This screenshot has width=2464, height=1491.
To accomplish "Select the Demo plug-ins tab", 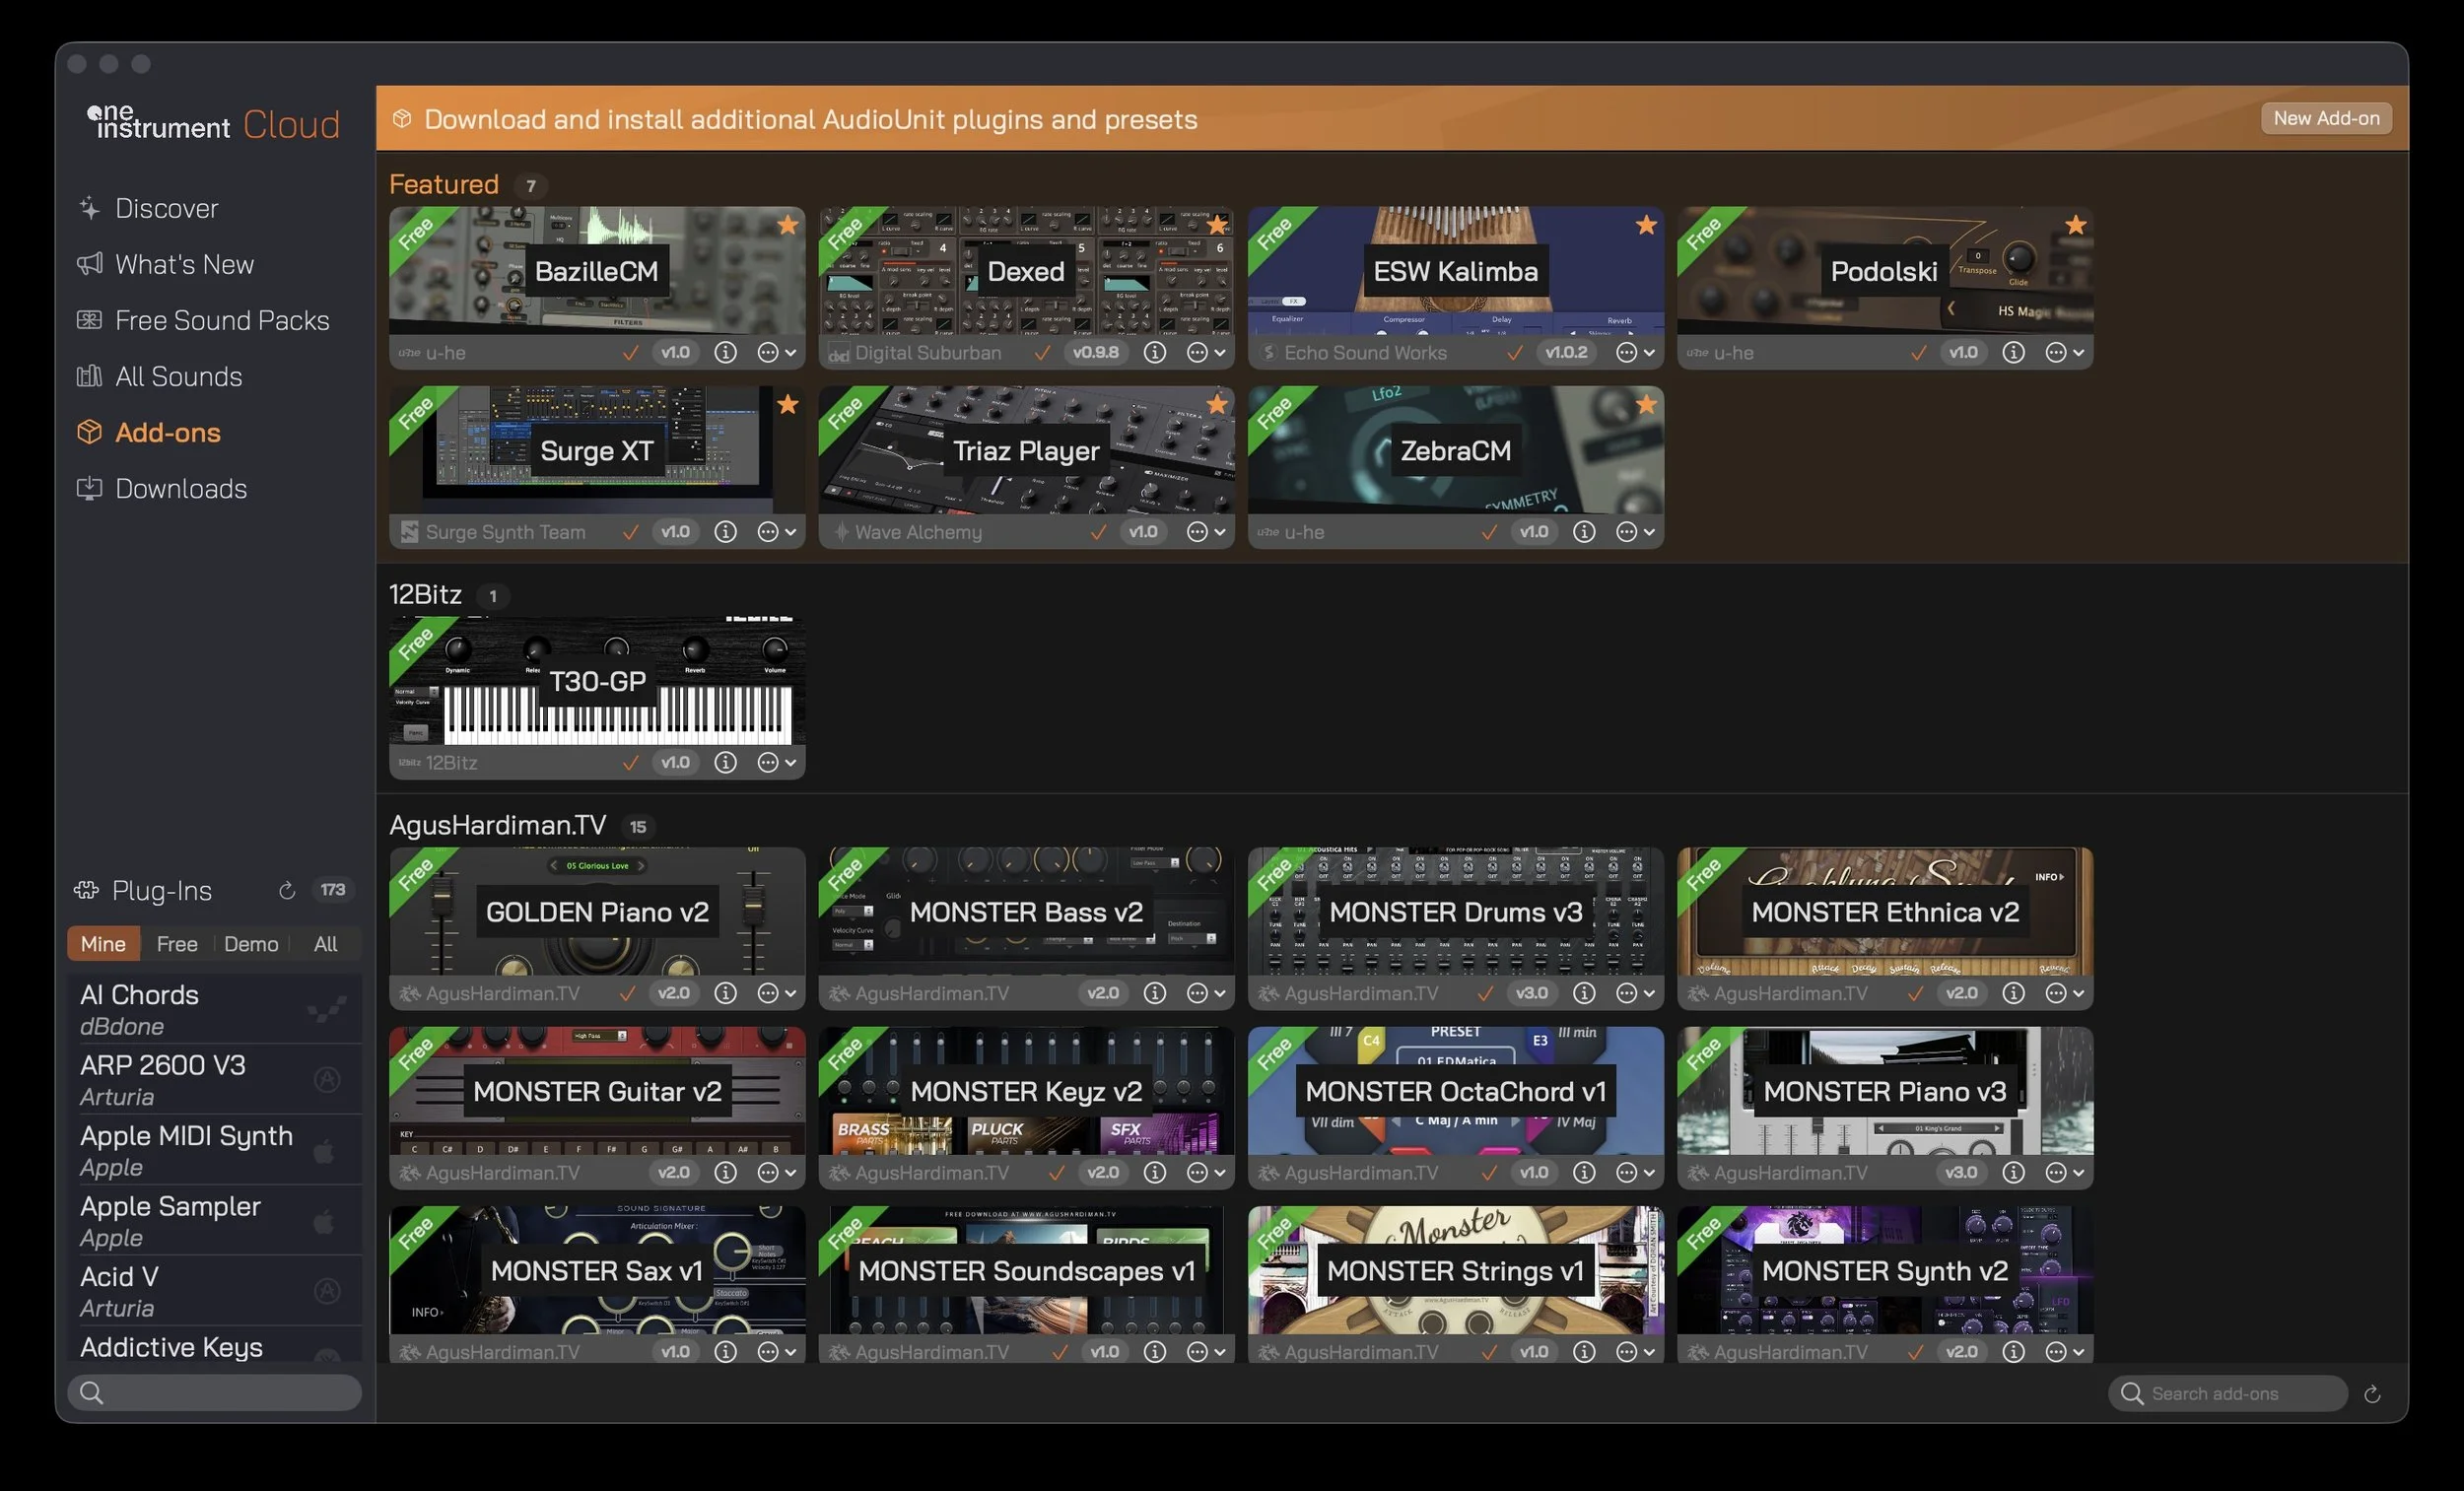I will (x=250, y=944).
